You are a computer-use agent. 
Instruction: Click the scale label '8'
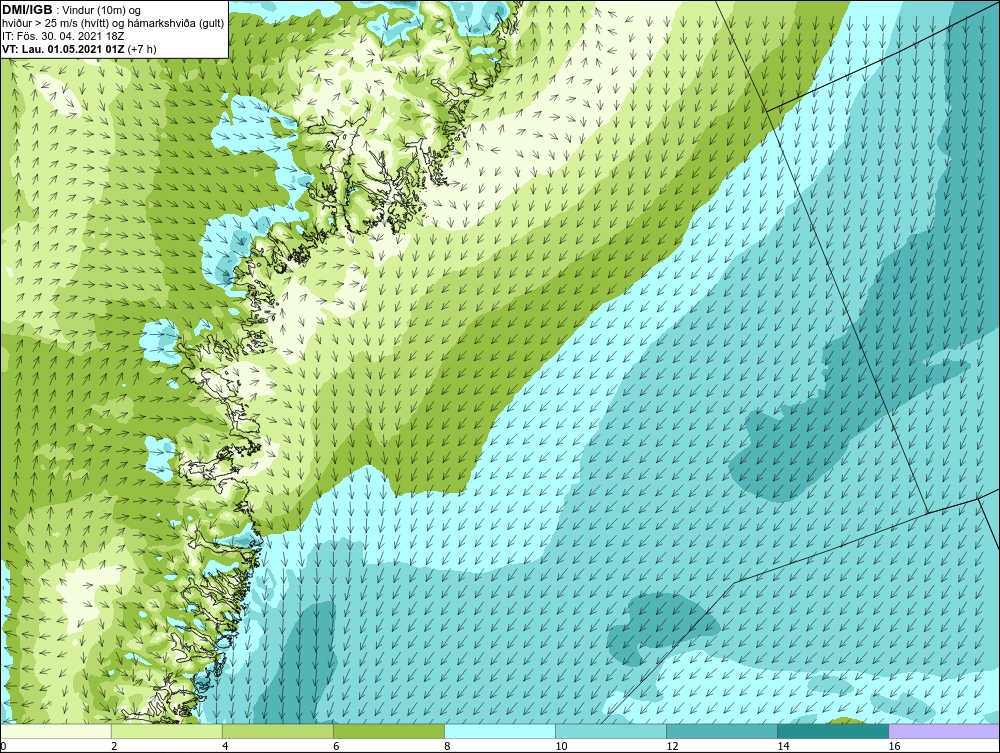coord(448,746)
